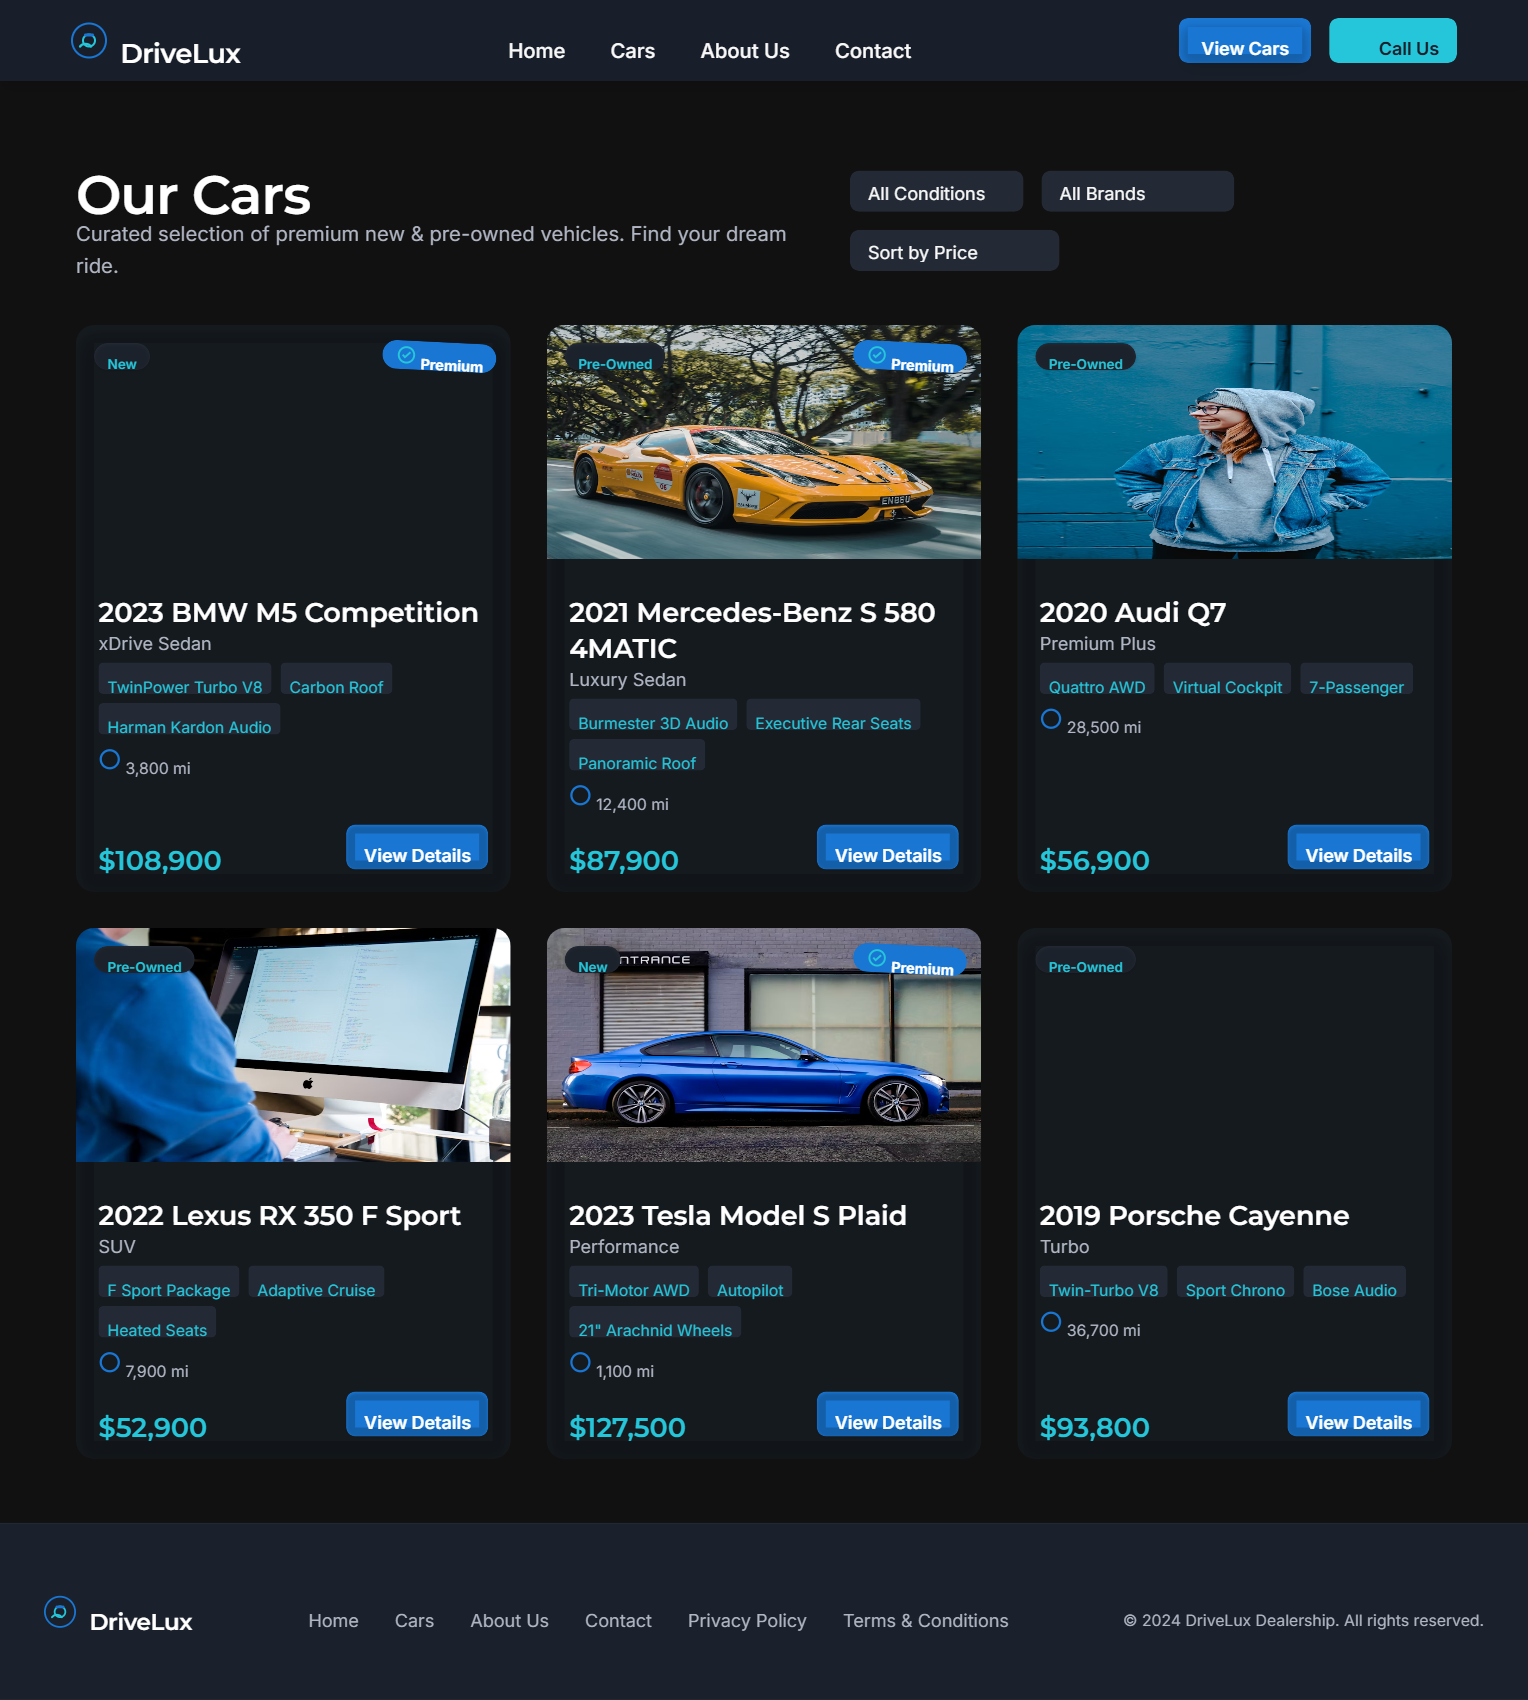1528x1700 pixels.
Task: Select Contact in the top navigation
Action: [873, 51]
